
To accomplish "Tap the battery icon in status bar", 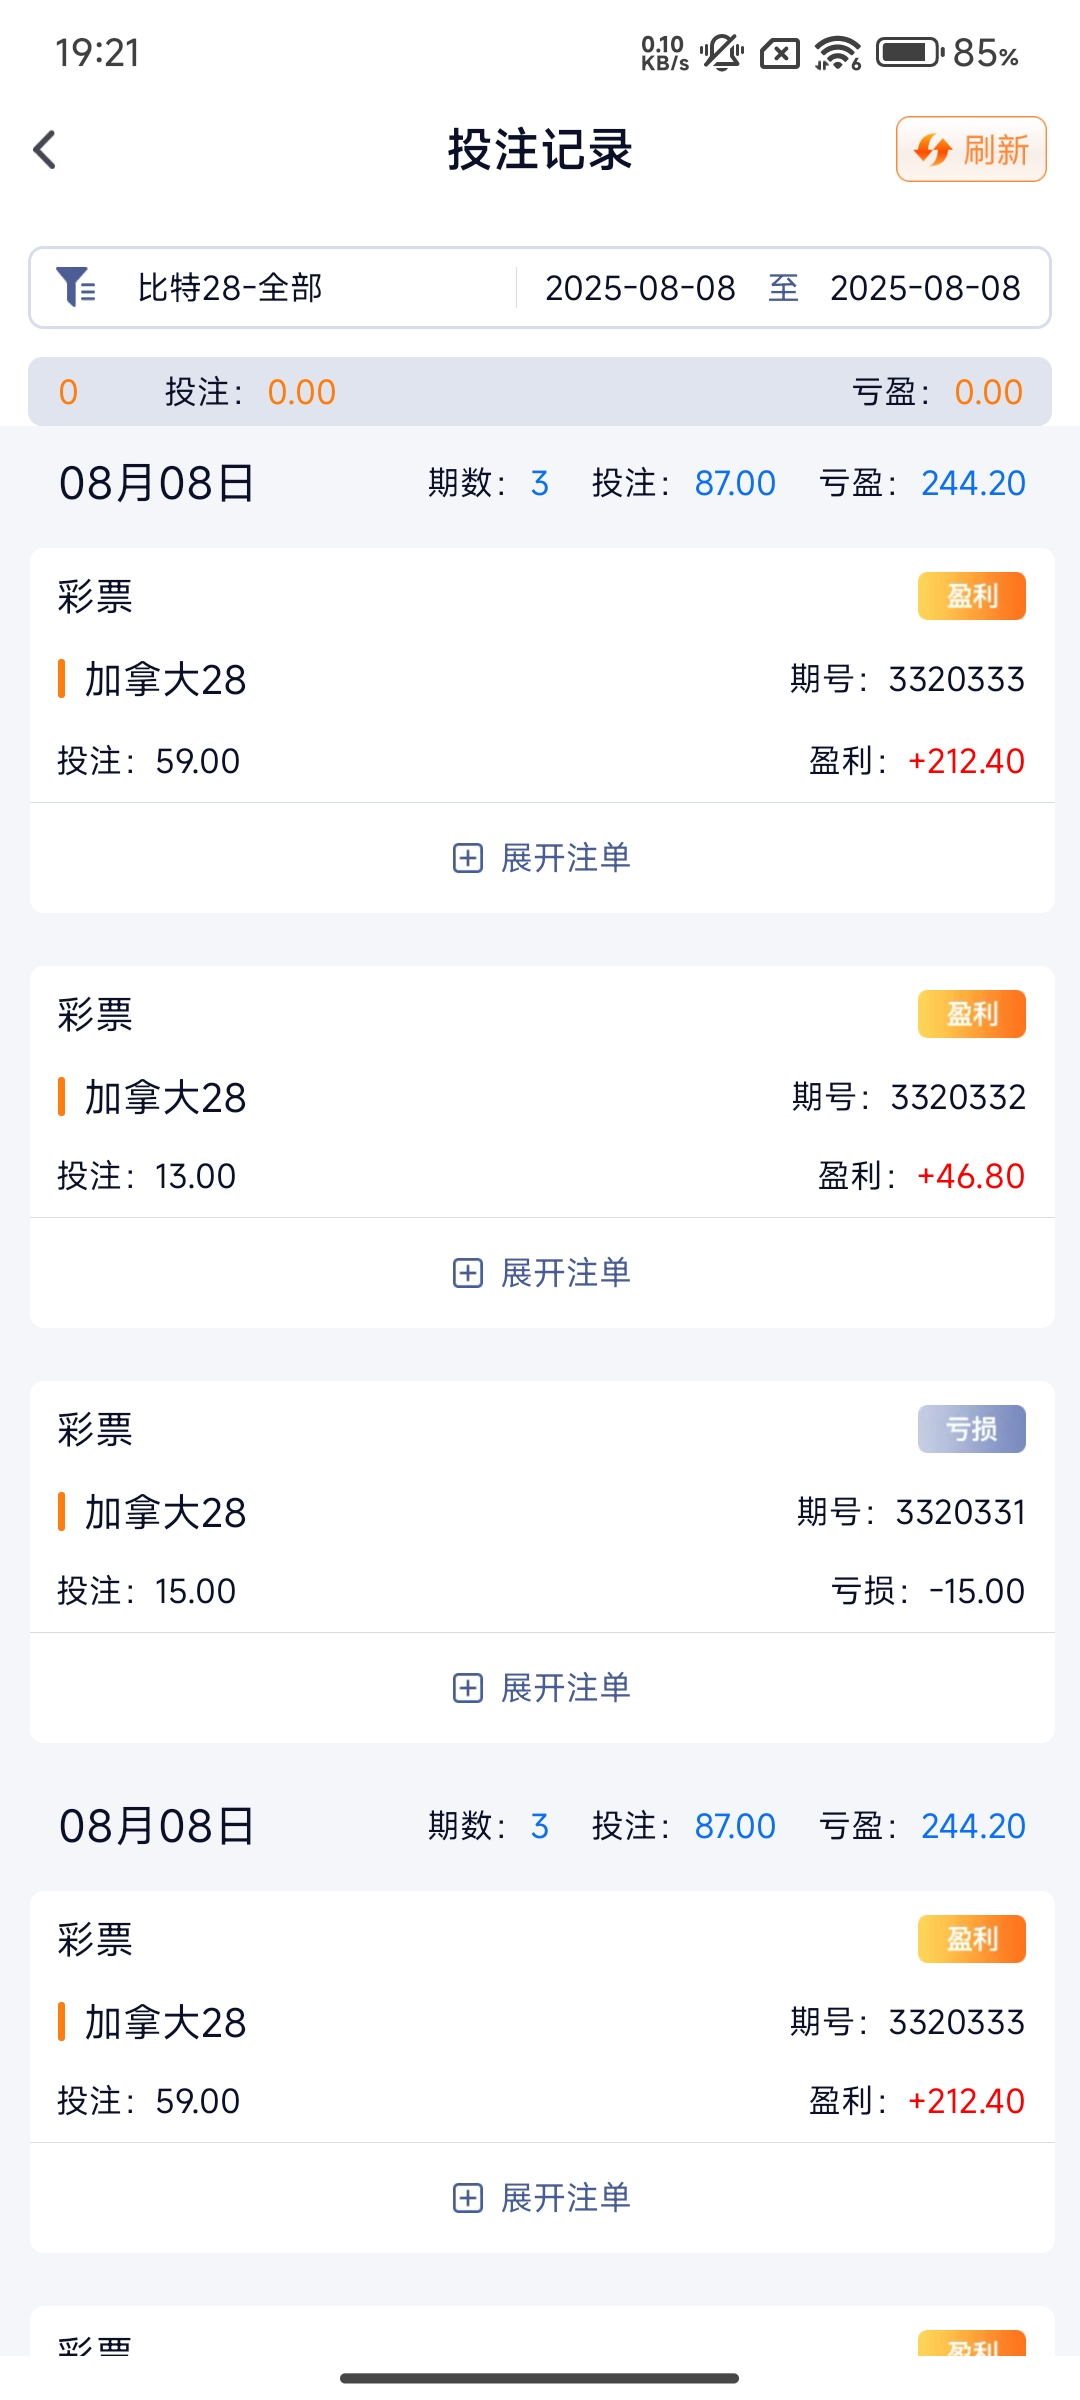I will click(x=909, y=52).
